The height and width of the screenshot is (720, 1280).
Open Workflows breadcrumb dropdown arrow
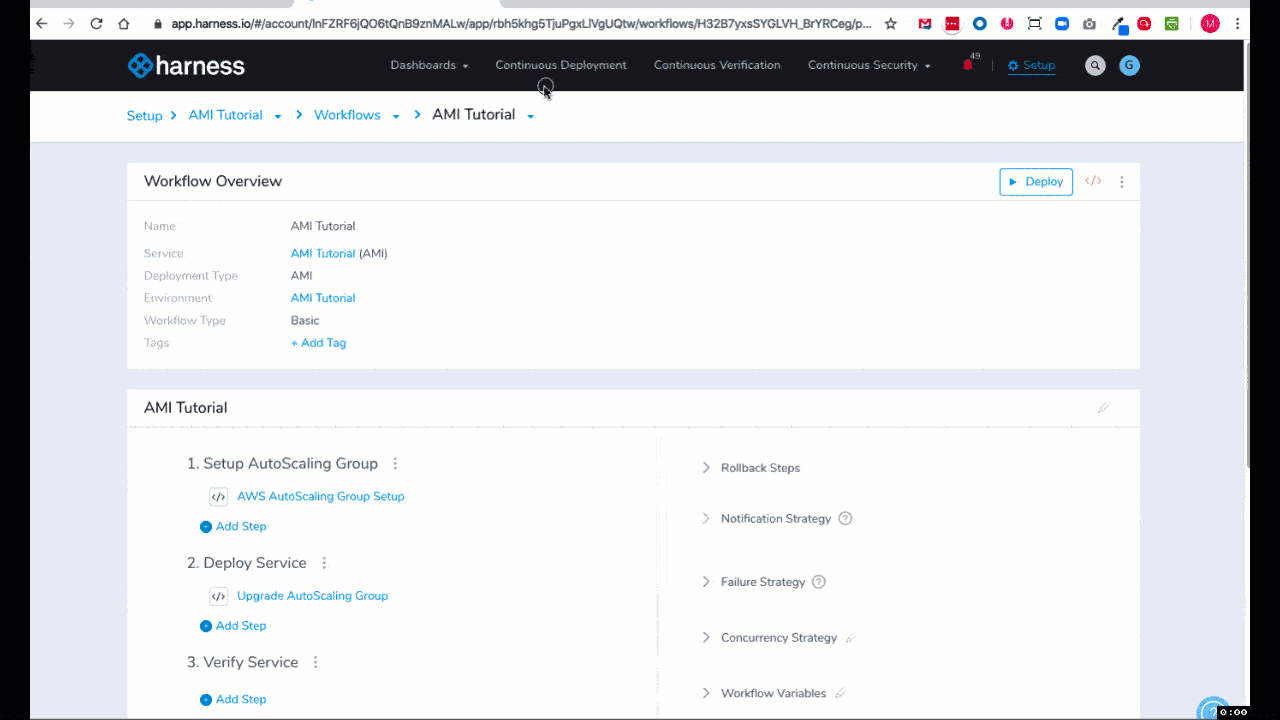[396, 116]
